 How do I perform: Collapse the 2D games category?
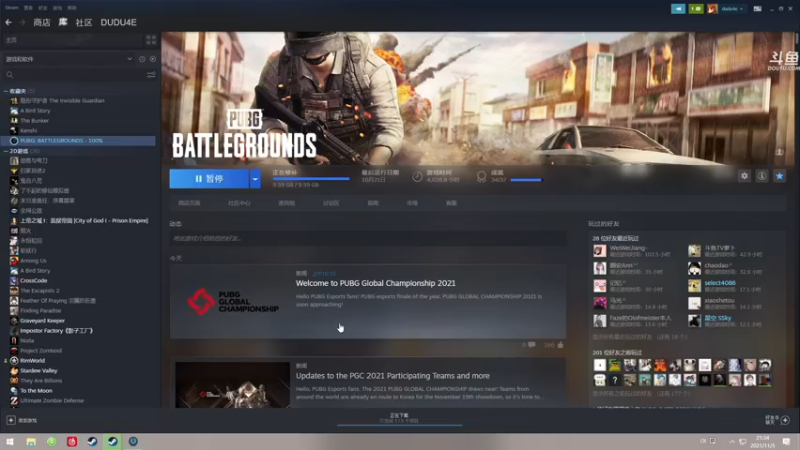(x=6, y=152)
